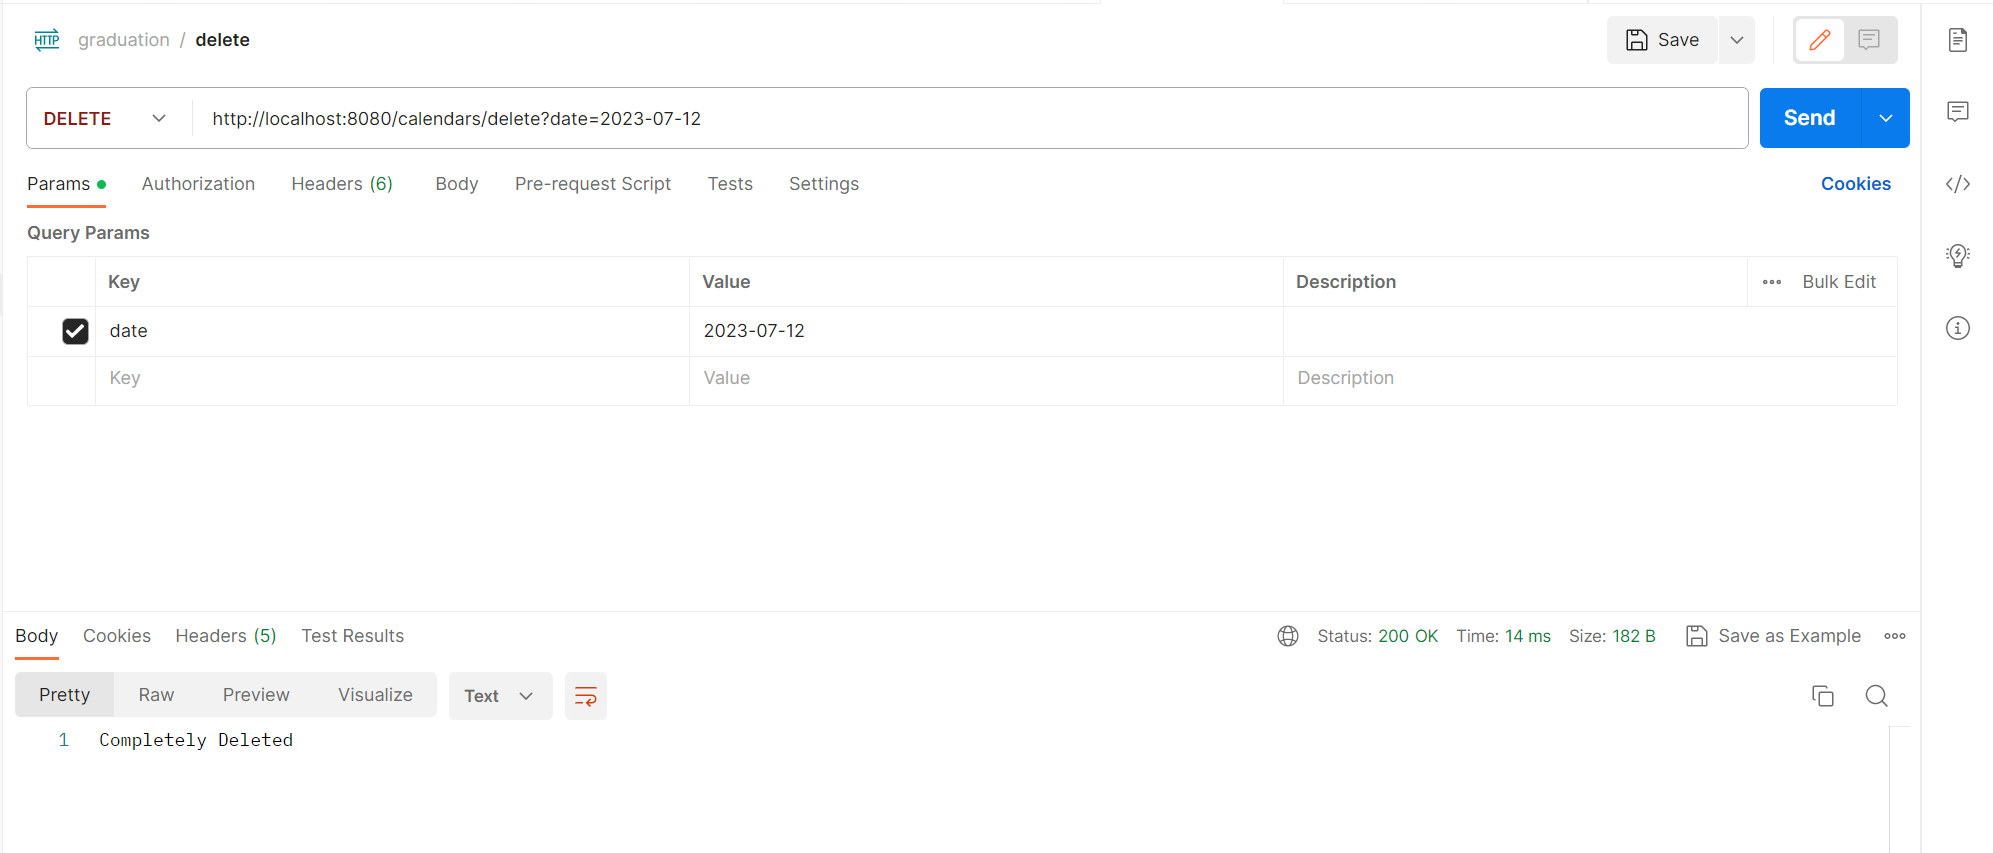Select the Preview response view
1993x853 pixels.
click(x=256, y=695)
